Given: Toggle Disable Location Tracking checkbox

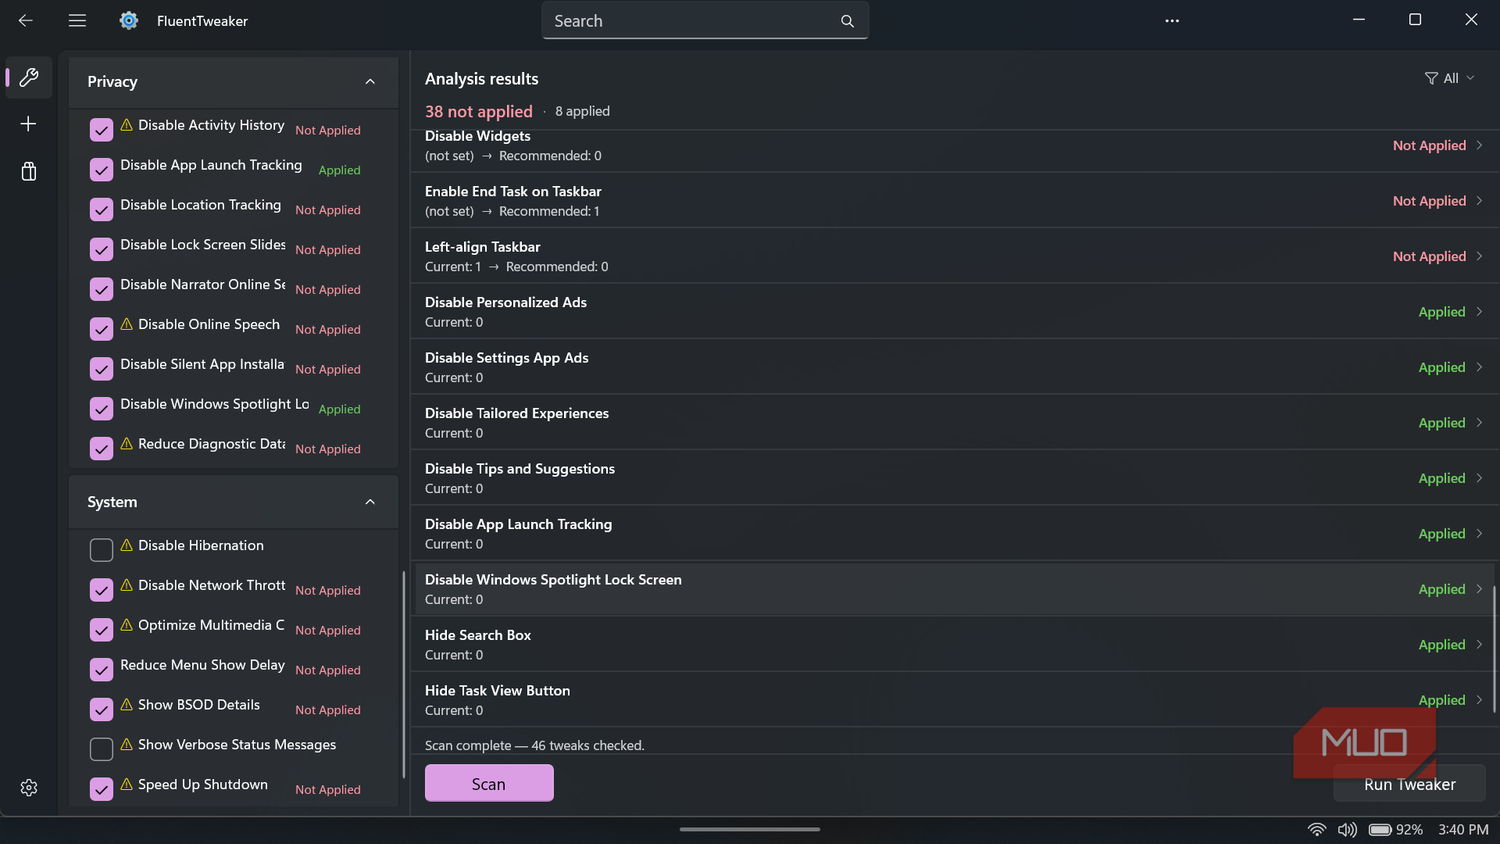Looking at the screenshot, I should pyautogui.click(x=101, y=209).
